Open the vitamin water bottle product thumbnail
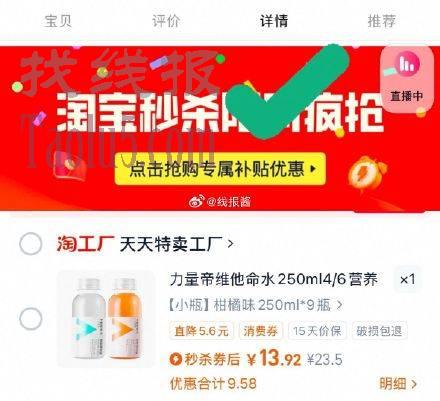 (107, 319)
